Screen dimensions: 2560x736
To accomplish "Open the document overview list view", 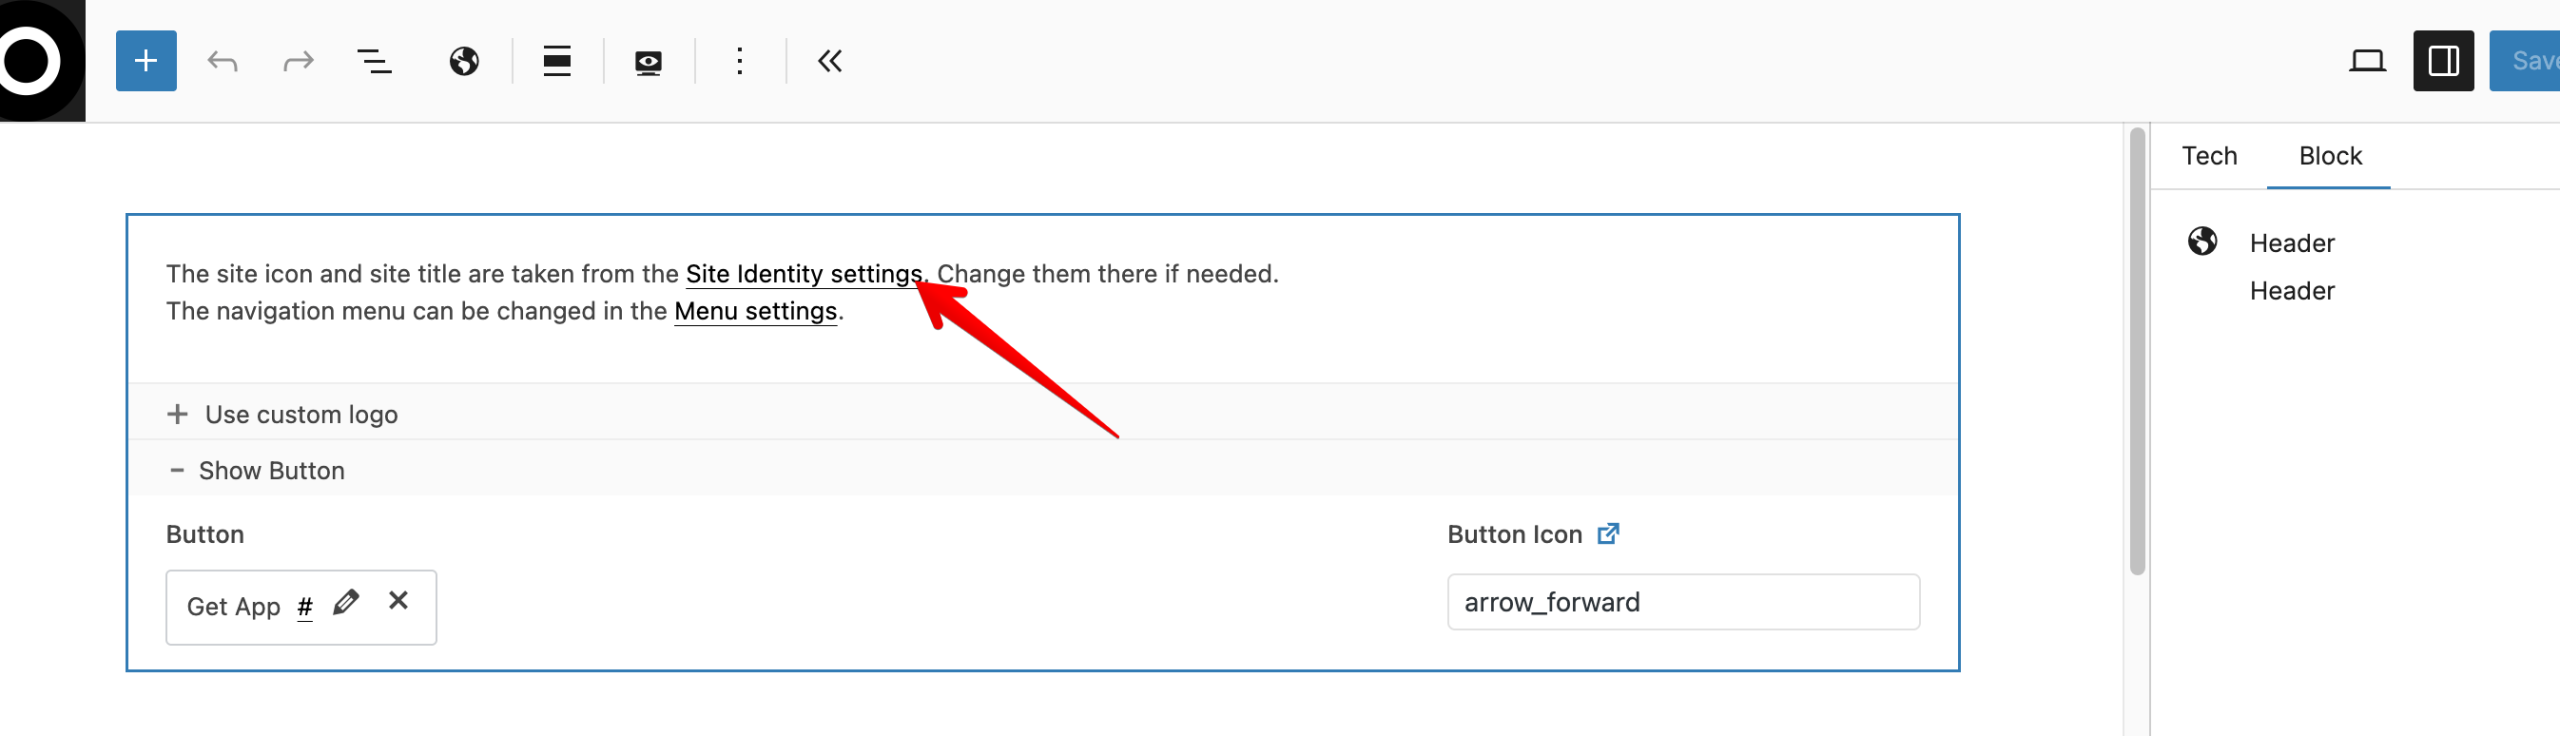I will (374, 62).
